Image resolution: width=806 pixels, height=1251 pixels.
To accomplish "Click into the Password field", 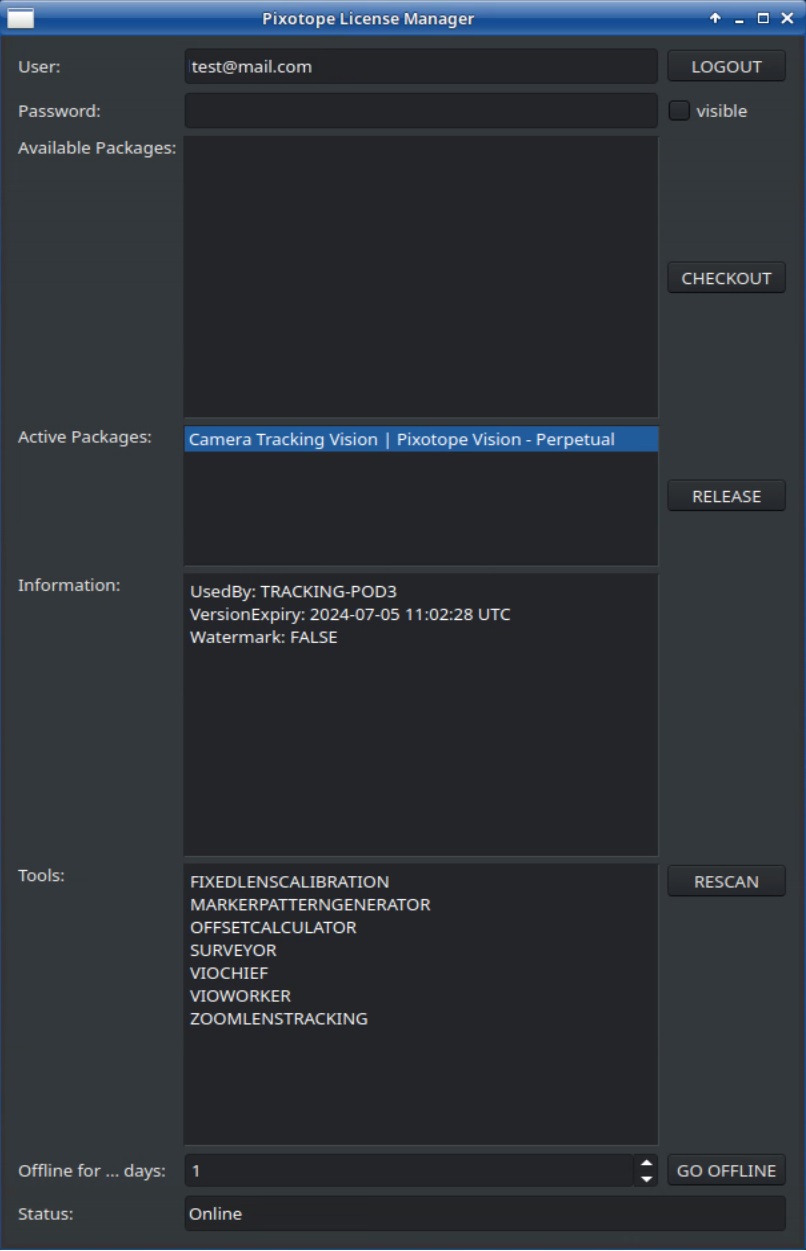I will coord(420,111).
